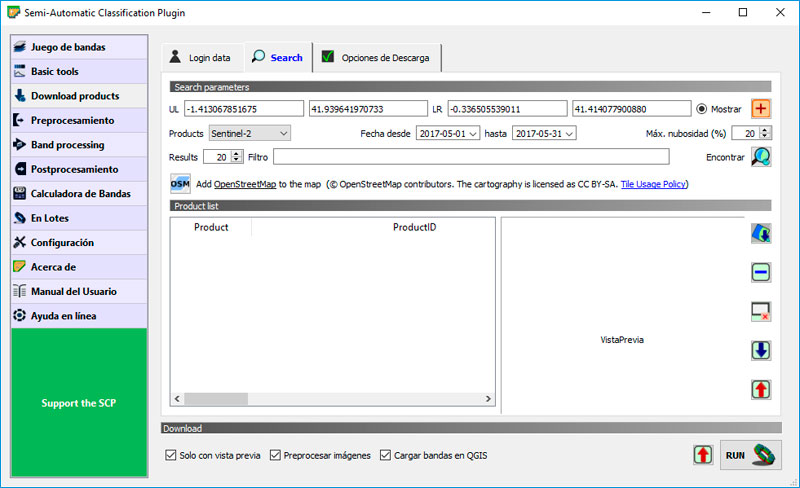Click the orange plus pointer icon
The width and height of the screenshot is (800, 488).
click(761, 109)
